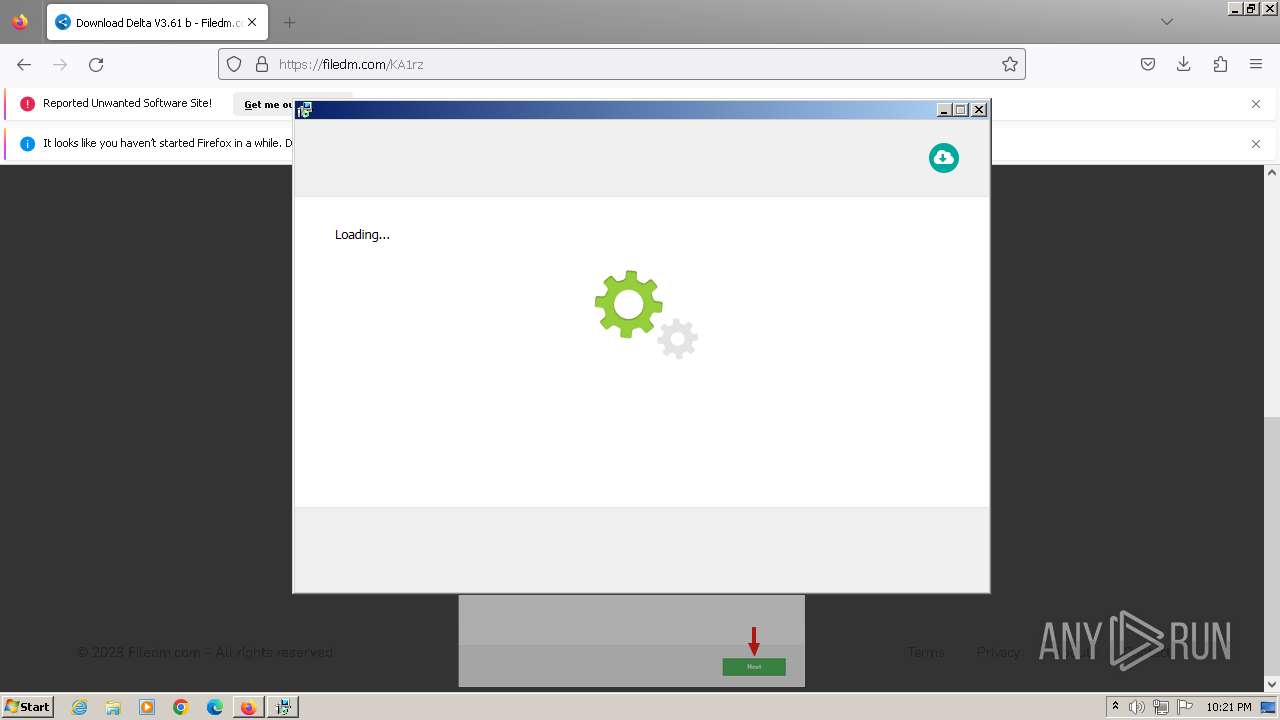Open Action Center flag icon

click(x=1185, y=707)
